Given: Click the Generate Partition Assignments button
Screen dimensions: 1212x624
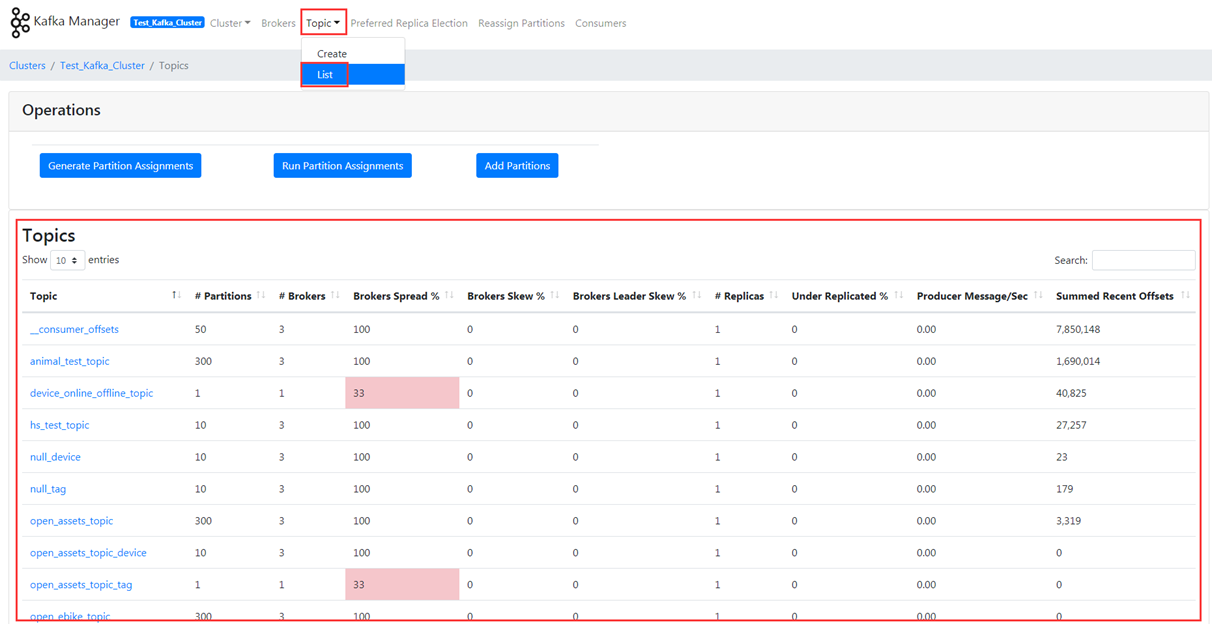Looking at the screenshot, I should [x=121, y=166].
